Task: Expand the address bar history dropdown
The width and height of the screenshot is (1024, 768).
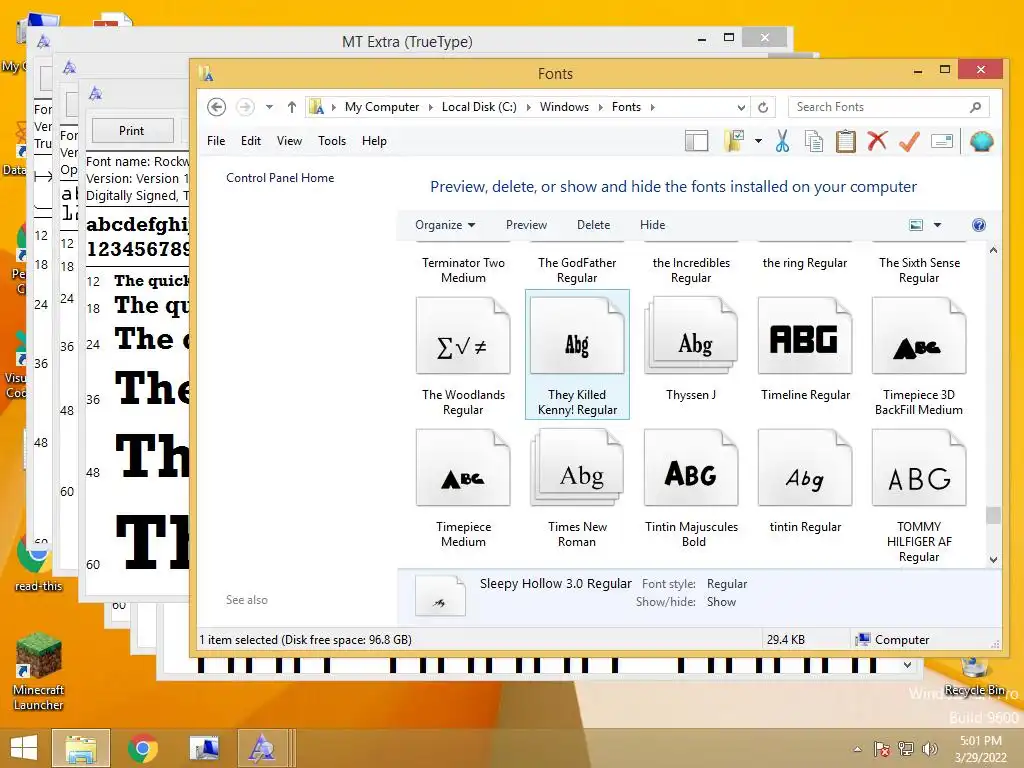Action: coord(741,107)
